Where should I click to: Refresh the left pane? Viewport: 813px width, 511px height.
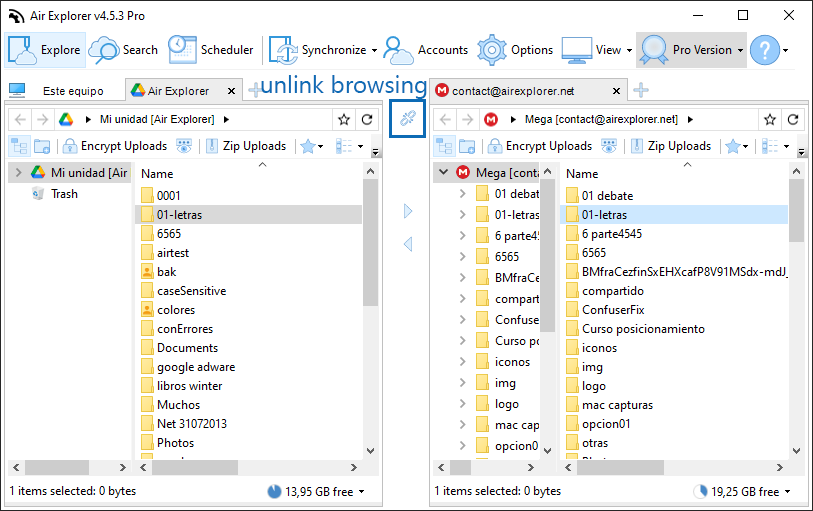367,120
